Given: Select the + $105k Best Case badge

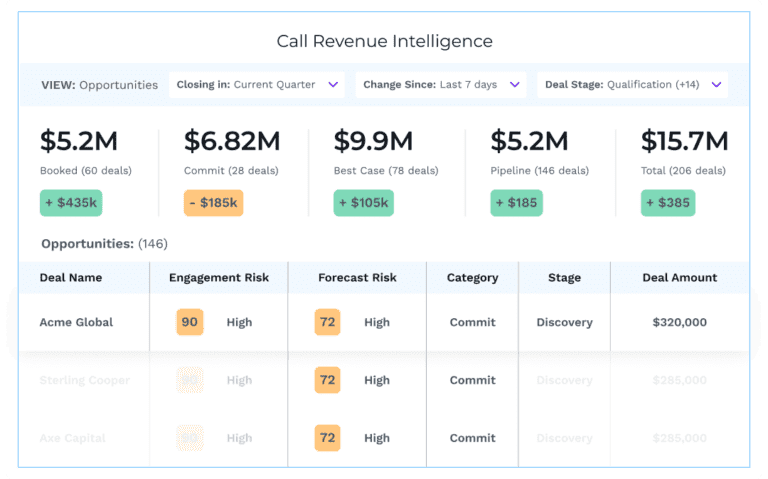Looking at the screenshot, I should [363, 203].
